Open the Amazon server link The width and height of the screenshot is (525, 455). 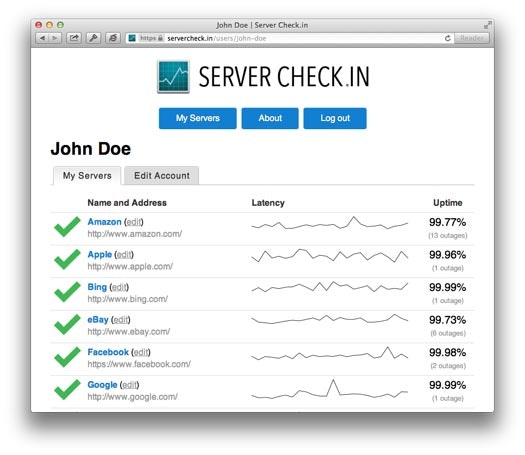click(104, 222)
